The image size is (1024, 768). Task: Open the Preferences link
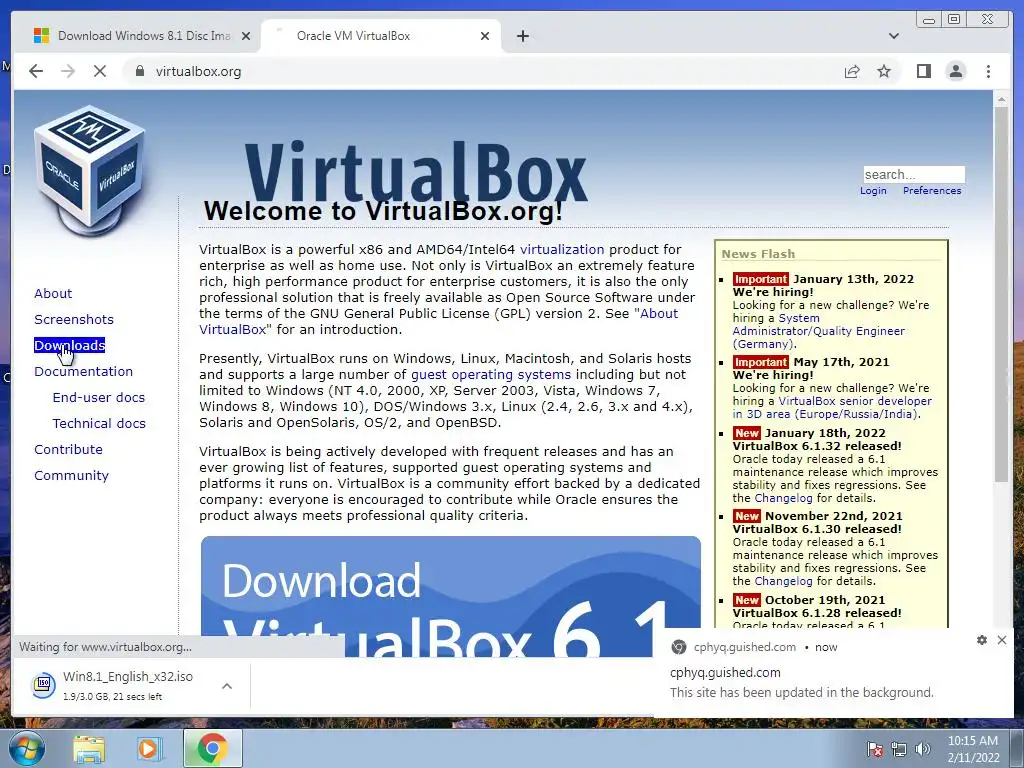[932, 191]
